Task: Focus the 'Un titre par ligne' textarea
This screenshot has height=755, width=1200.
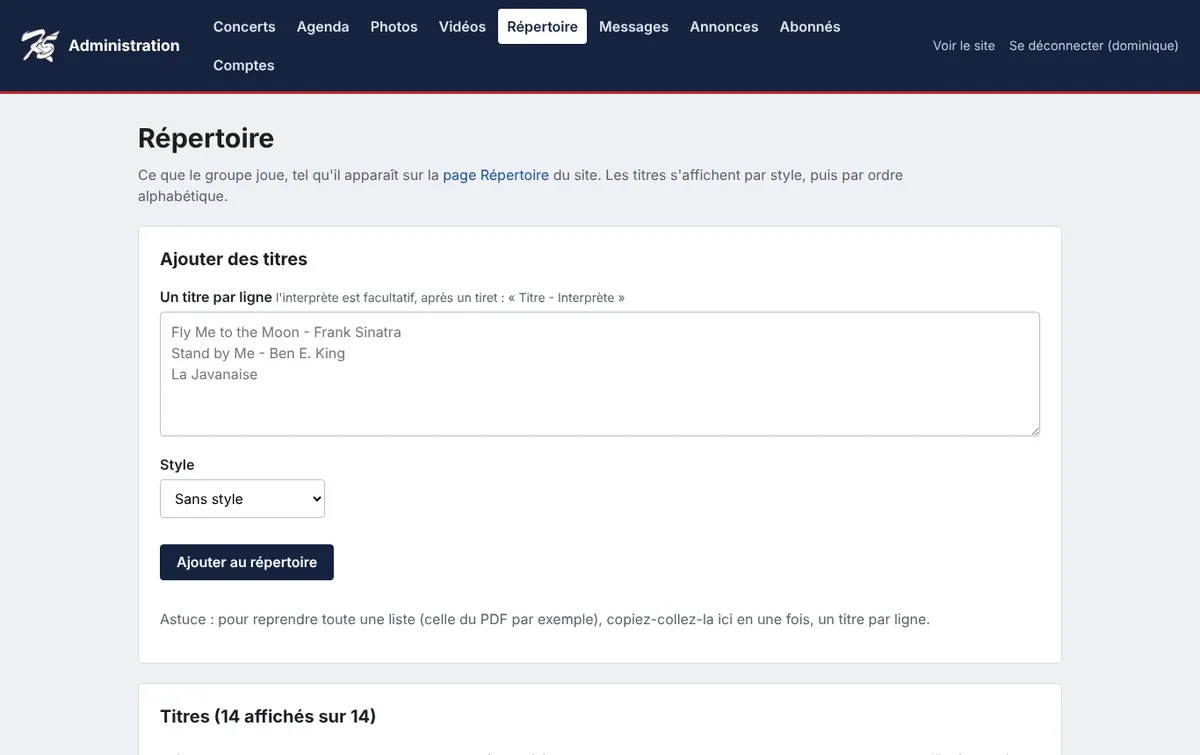Action: 600,374
